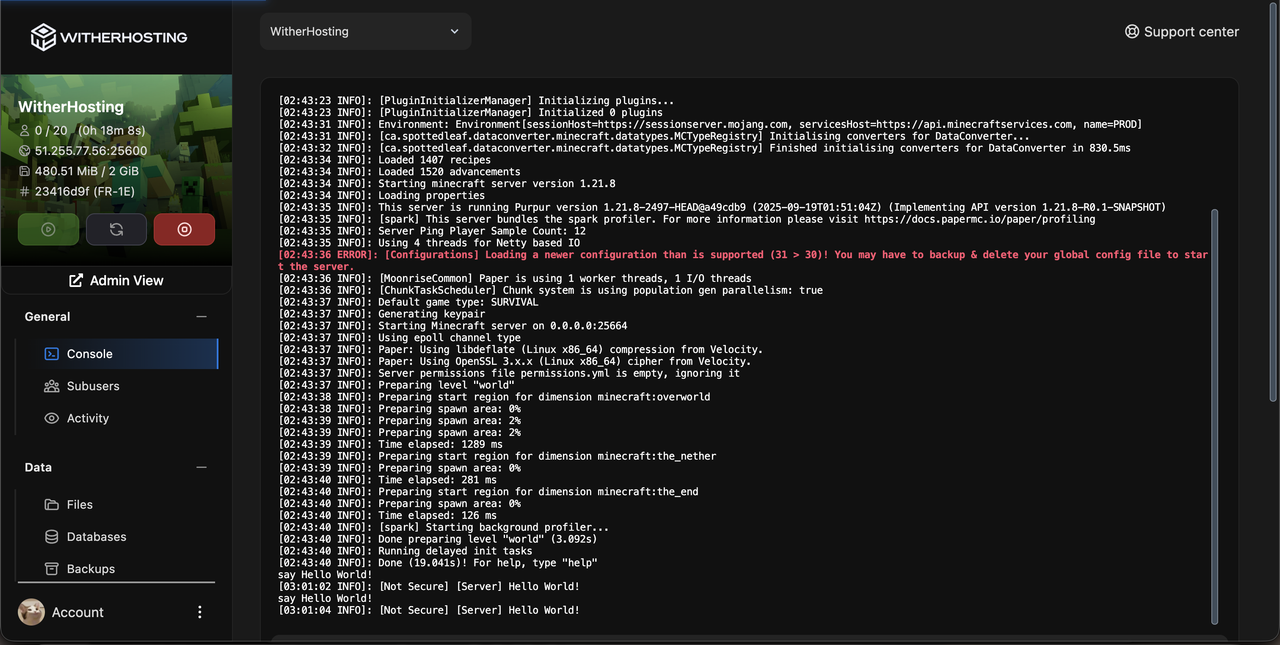
Task: Click the '[03:01:04 INFO]' Hello World log line
Action: (x=429, y=610)
